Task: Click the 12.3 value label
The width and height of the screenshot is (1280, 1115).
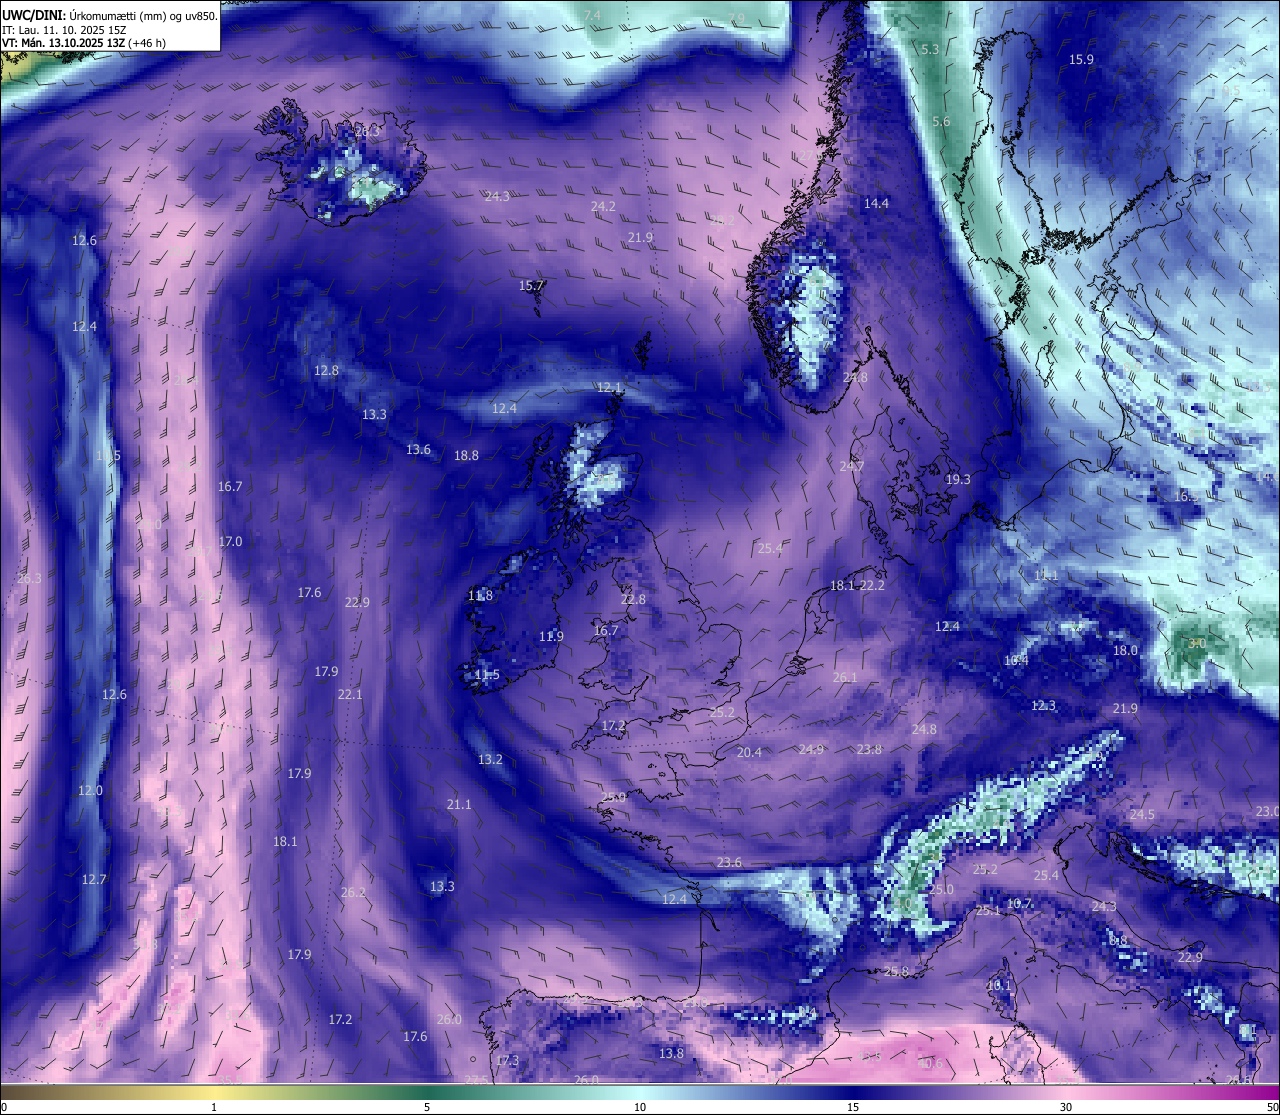Action: [1043, 705]
